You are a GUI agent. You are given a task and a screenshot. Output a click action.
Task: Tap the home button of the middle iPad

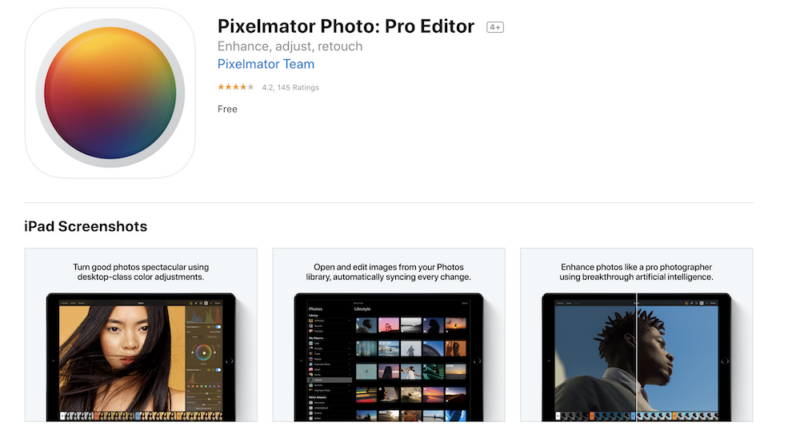pyautogui.click(x=478, y=361)
